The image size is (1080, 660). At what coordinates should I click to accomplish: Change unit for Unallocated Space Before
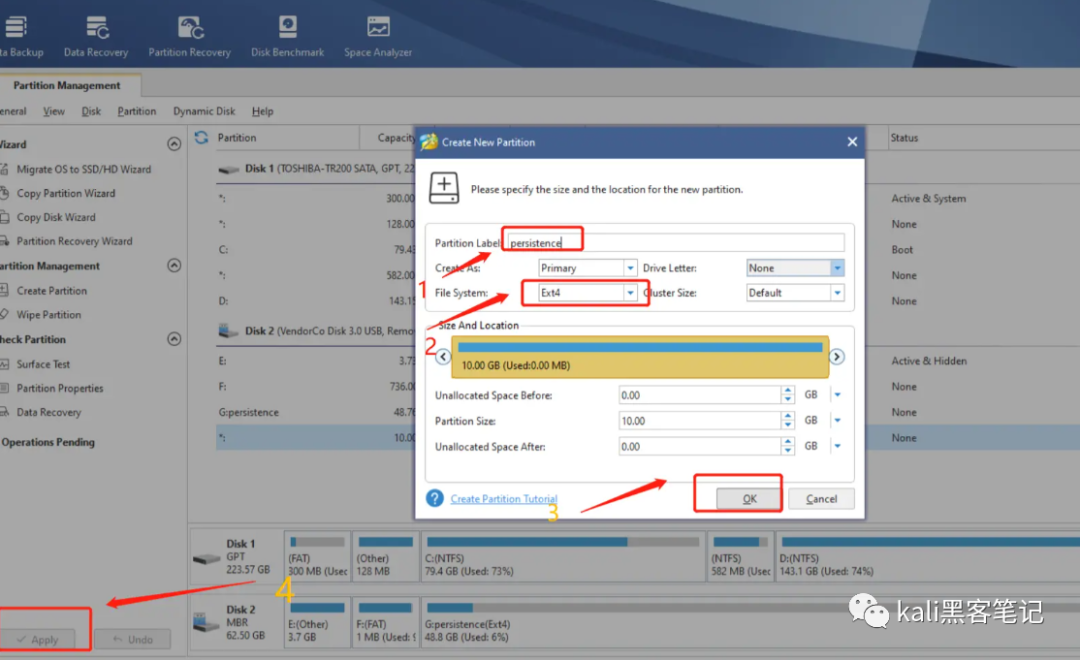coord(838,395)
